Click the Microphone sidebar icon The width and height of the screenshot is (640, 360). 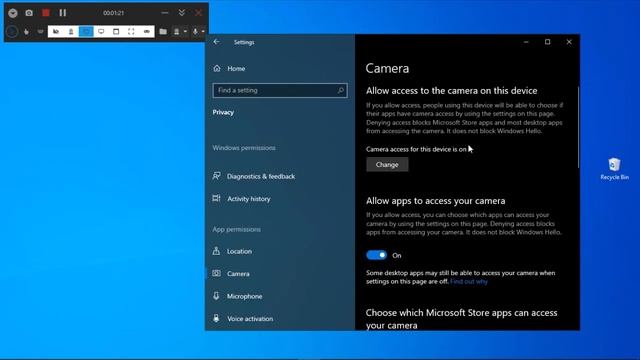(216, 296)
